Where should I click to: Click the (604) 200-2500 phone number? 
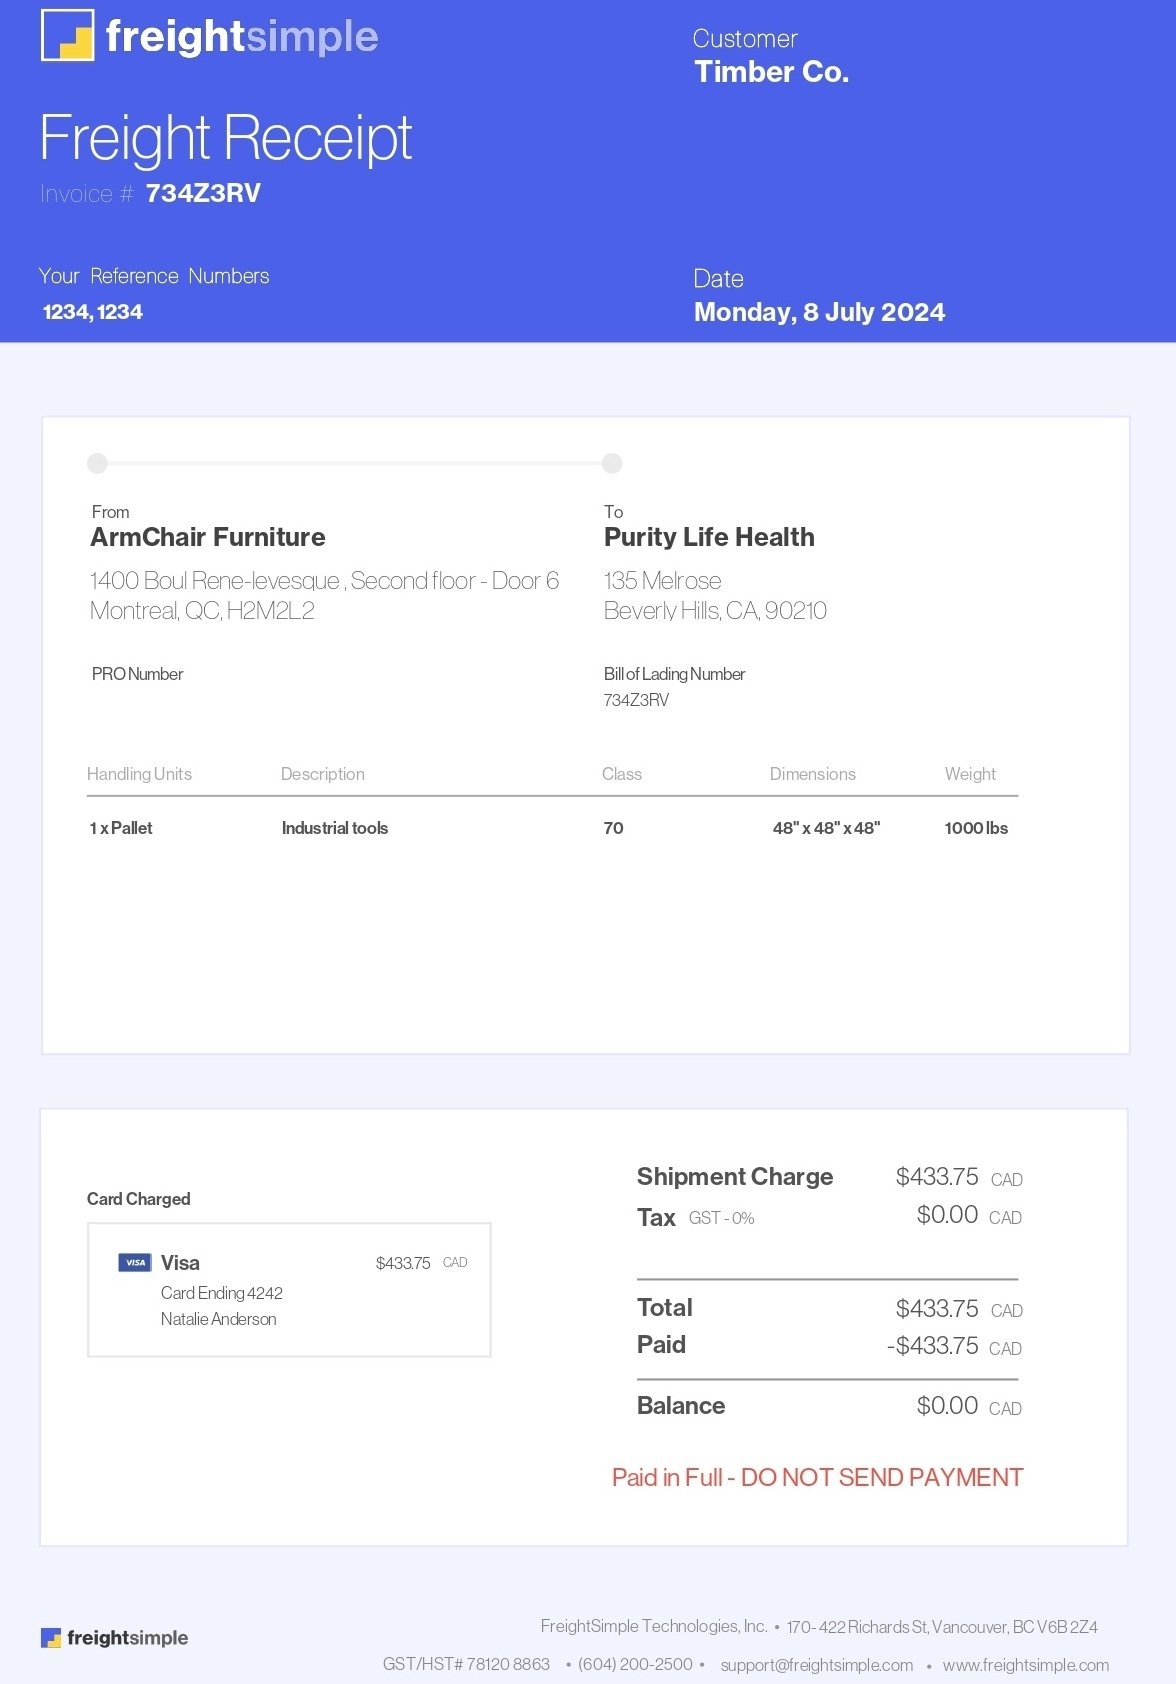pos(635,1664)
